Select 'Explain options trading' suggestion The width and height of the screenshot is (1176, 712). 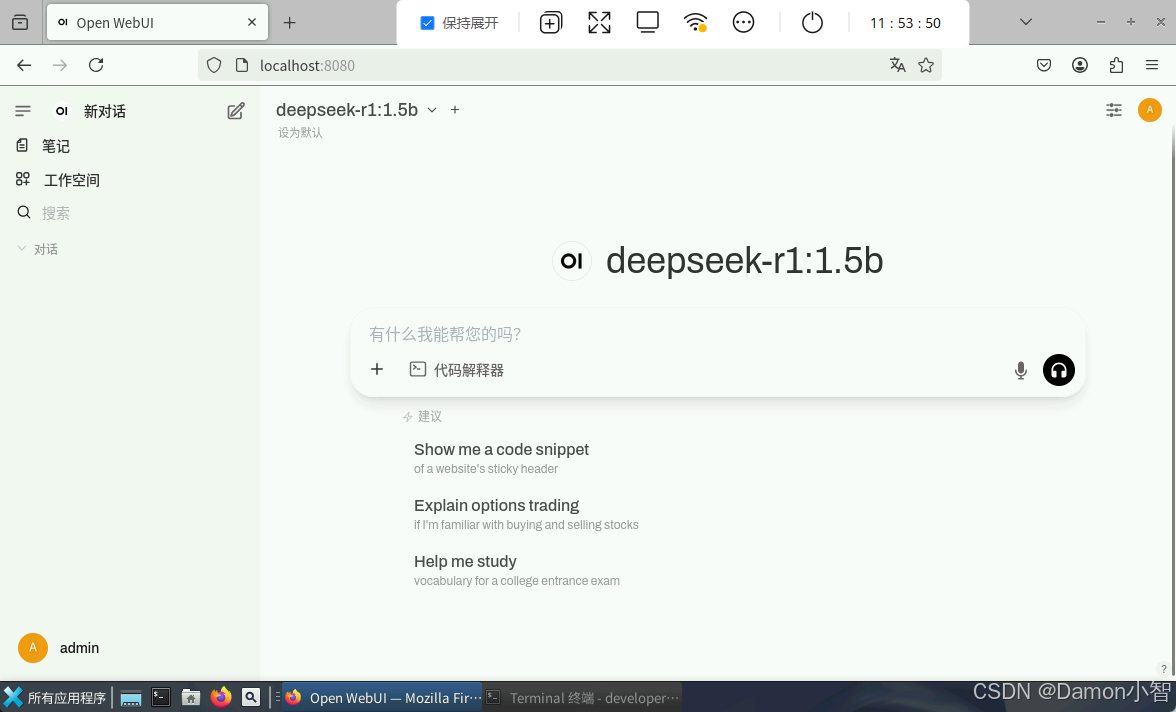click(526, 514)
